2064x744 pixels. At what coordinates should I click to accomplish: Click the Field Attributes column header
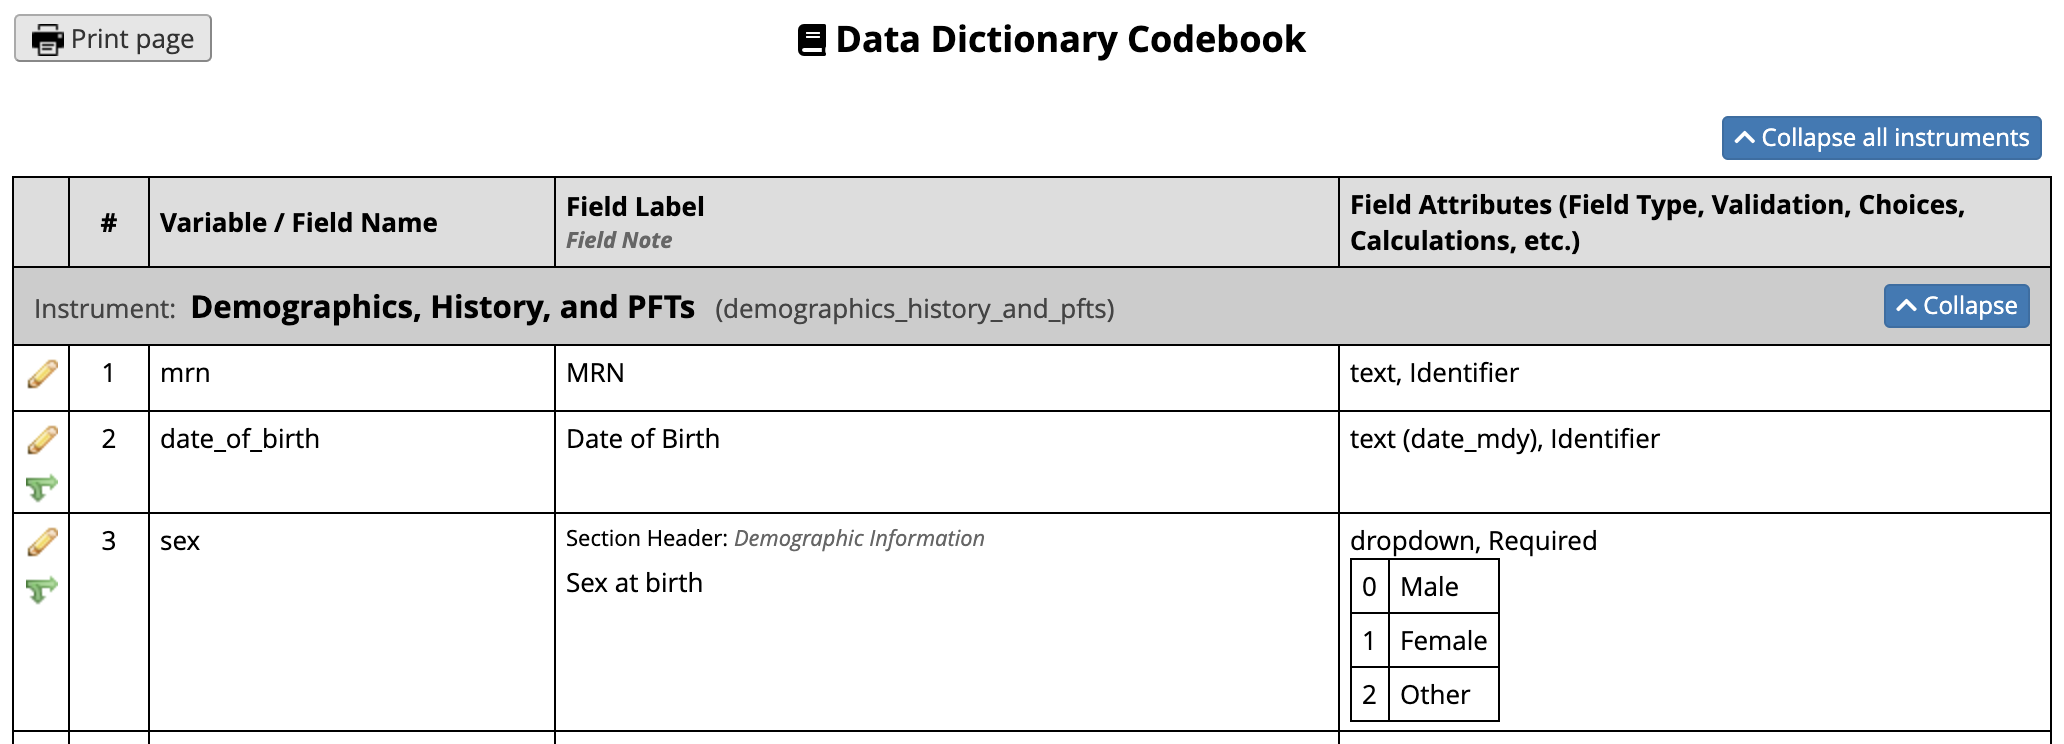[1657, 222]
